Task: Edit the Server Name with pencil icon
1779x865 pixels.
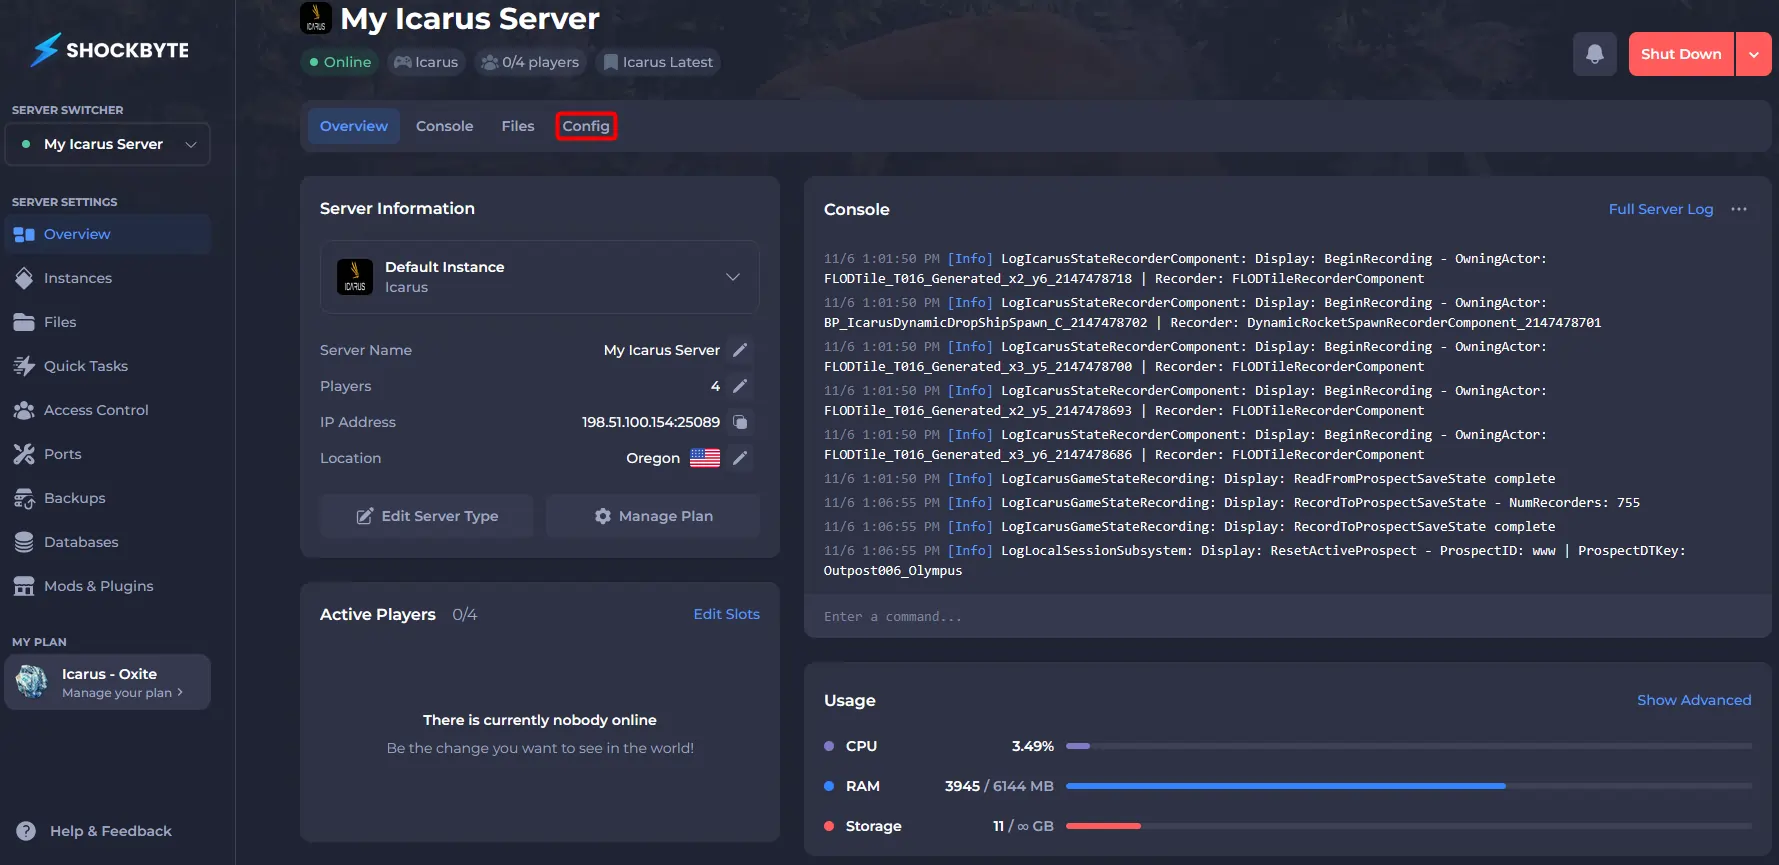Action: pos(740,350)
